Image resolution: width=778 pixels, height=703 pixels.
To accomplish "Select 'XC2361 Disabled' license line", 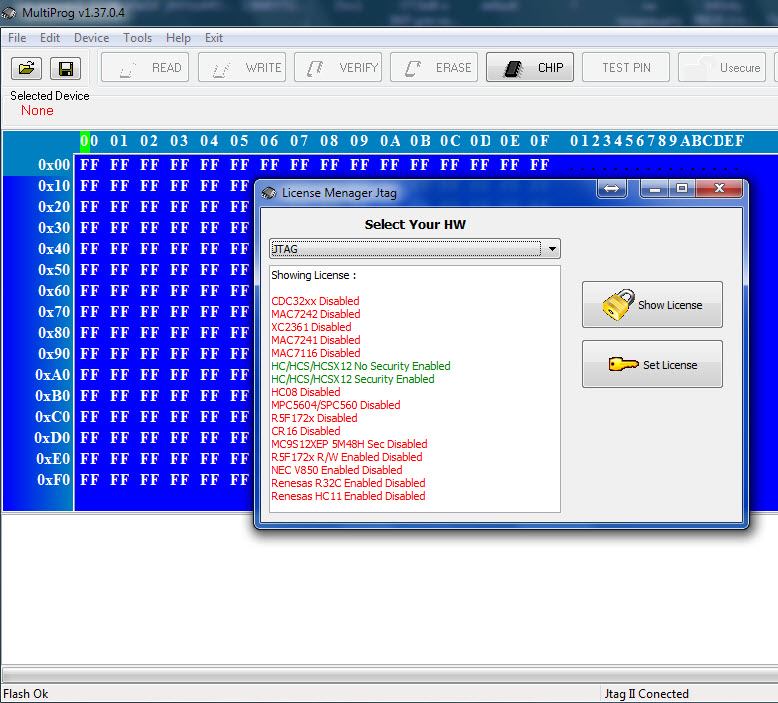I will pyautogui.click(x=311, y=327).
